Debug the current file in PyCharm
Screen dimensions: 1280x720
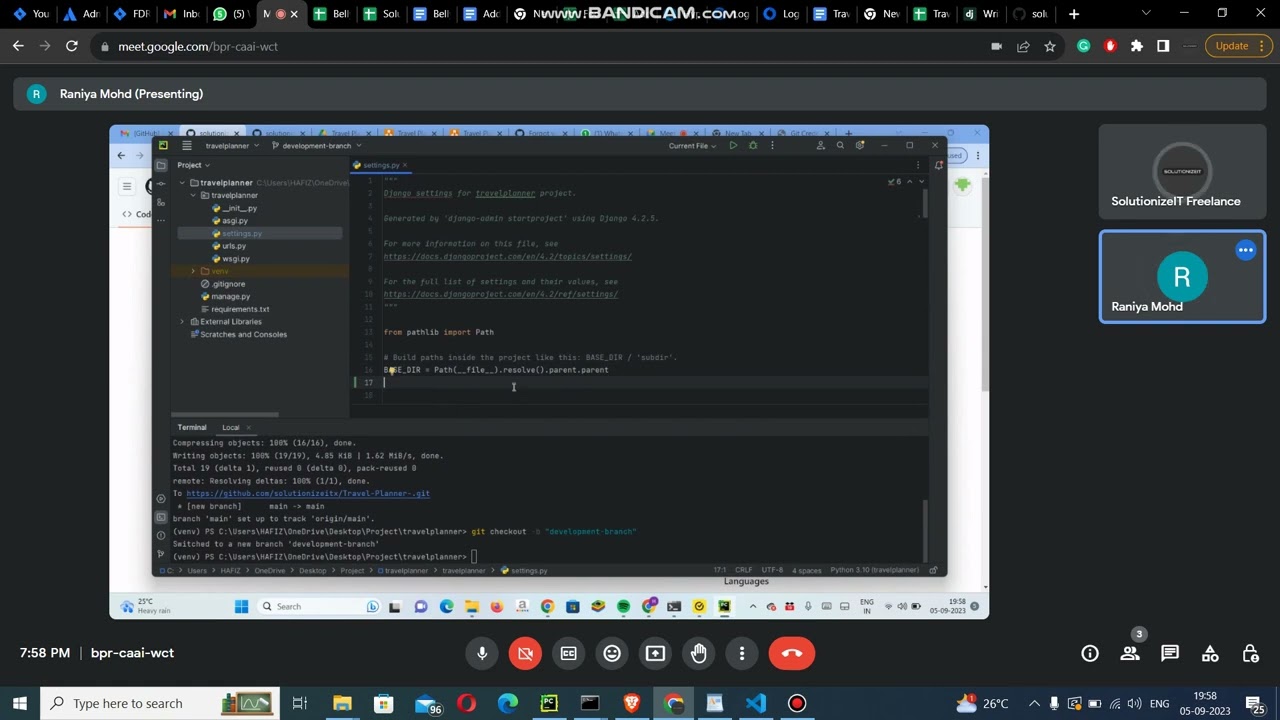(753, 146)
